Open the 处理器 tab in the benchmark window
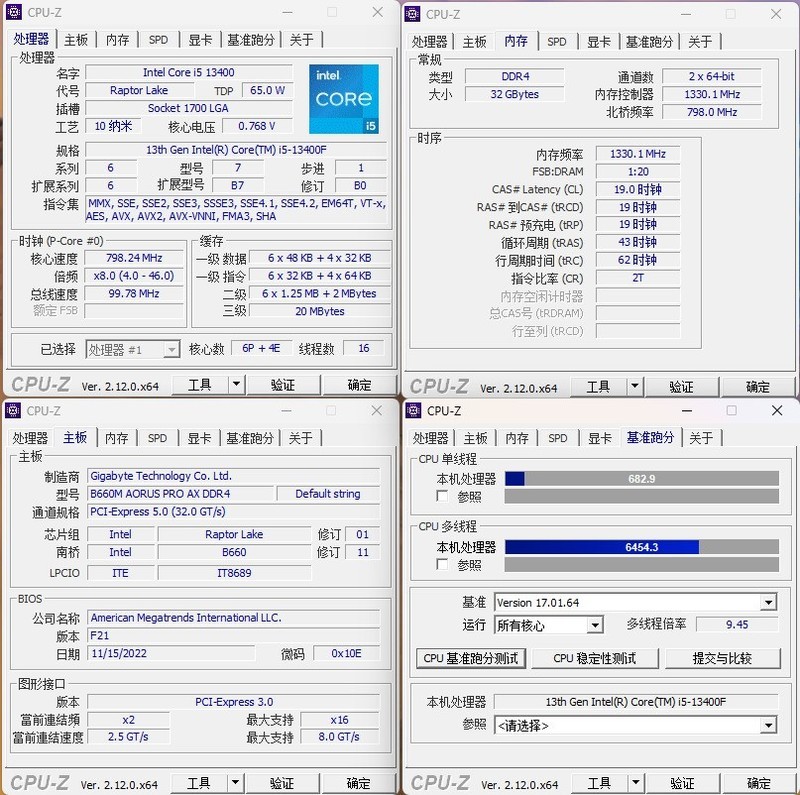The height and width of the screenshot is (795, 800). click(x=431, y=438)
